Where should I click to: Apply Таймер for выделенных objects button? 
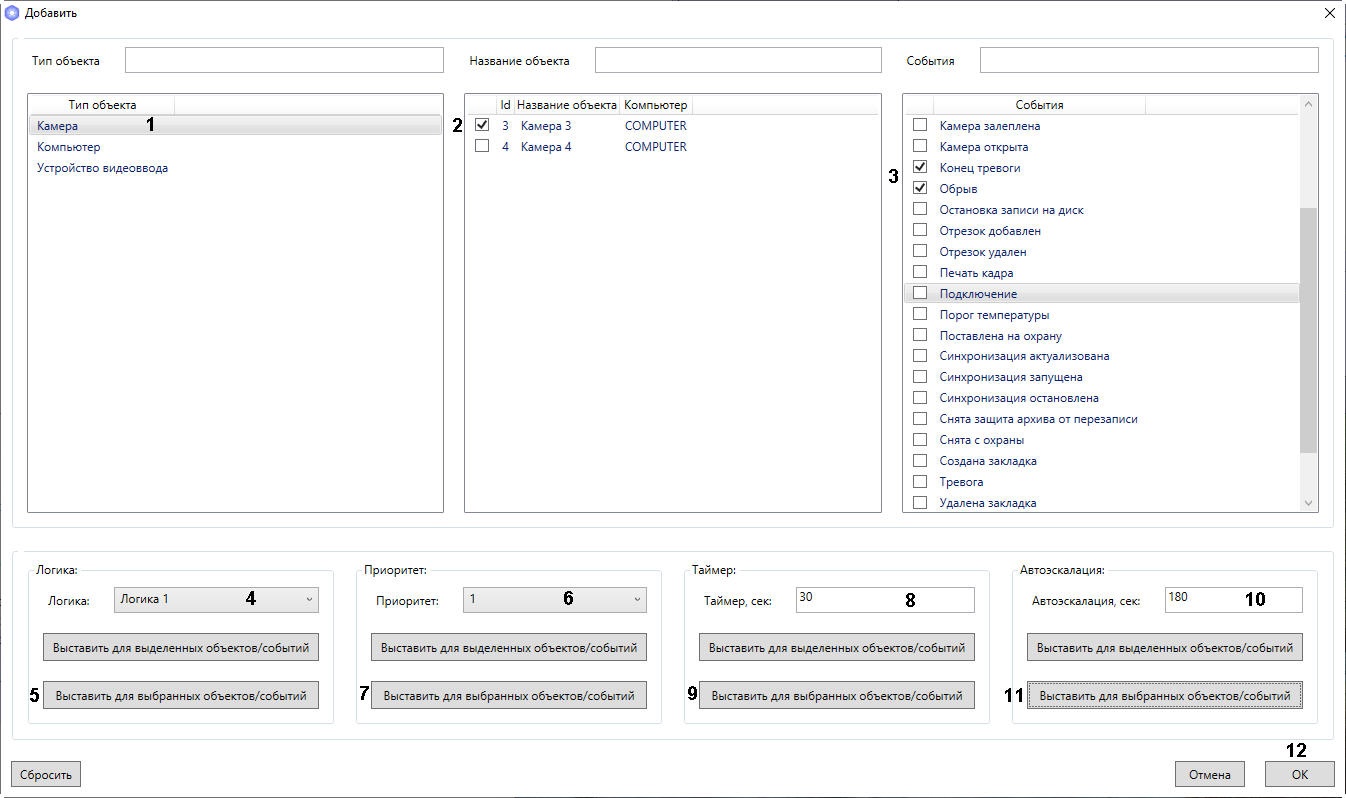coord(836,647)
